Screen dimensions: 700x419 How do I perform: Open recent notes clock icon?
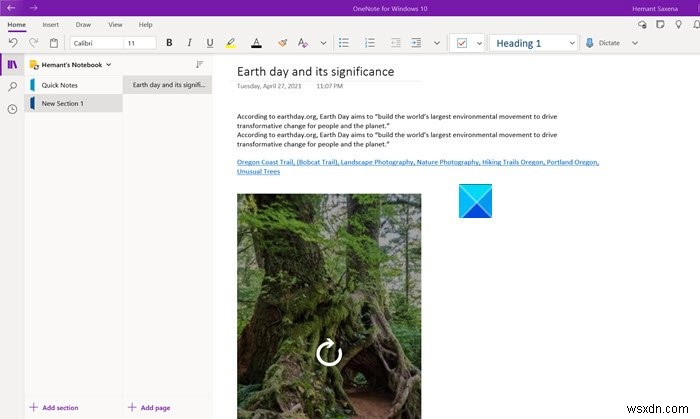(12, 109)
